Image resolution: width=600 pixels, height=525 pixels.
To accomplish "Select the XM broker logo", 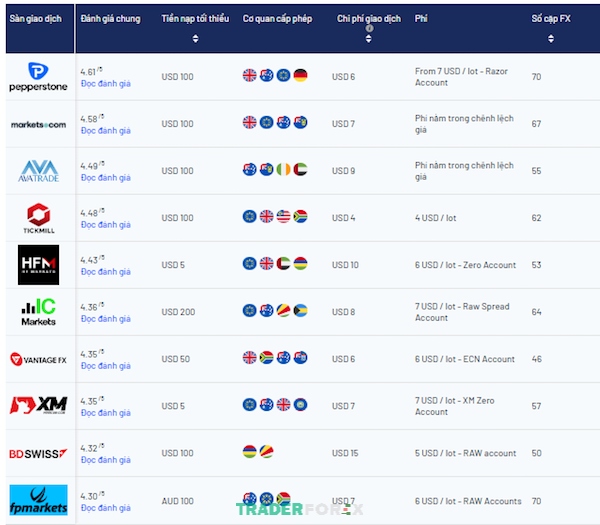I will 38,405.
